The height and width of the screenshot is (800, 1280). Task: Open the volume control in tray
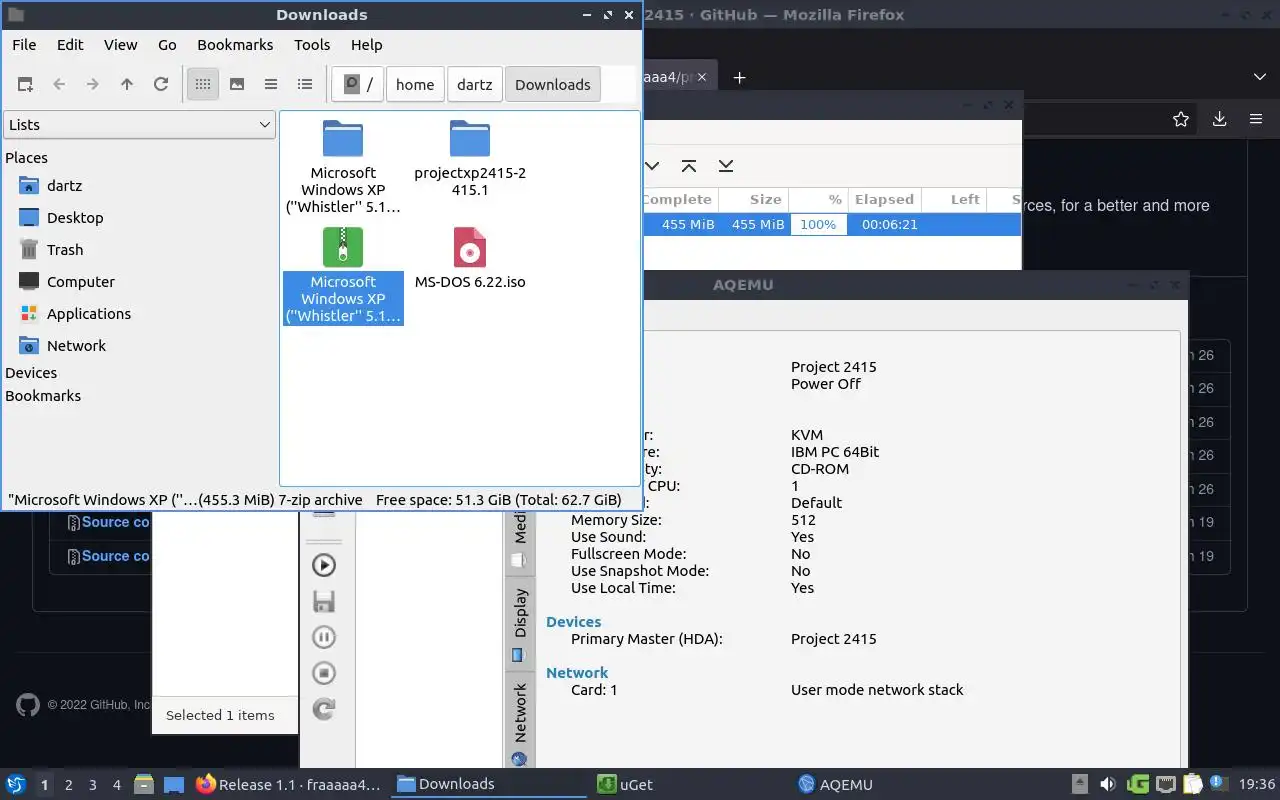click(1108, 785)
